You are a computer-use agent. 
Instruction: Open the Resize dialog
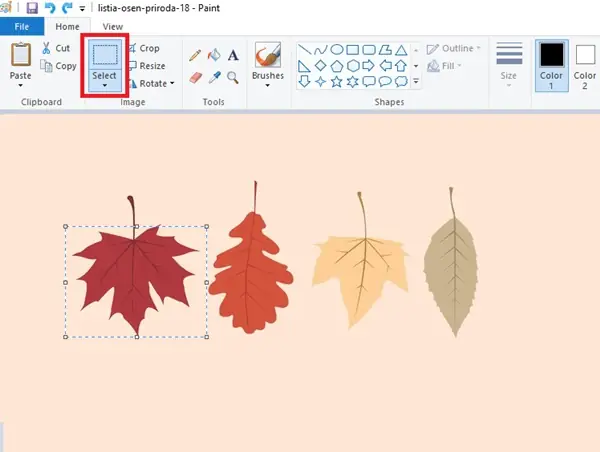[147, 66]
